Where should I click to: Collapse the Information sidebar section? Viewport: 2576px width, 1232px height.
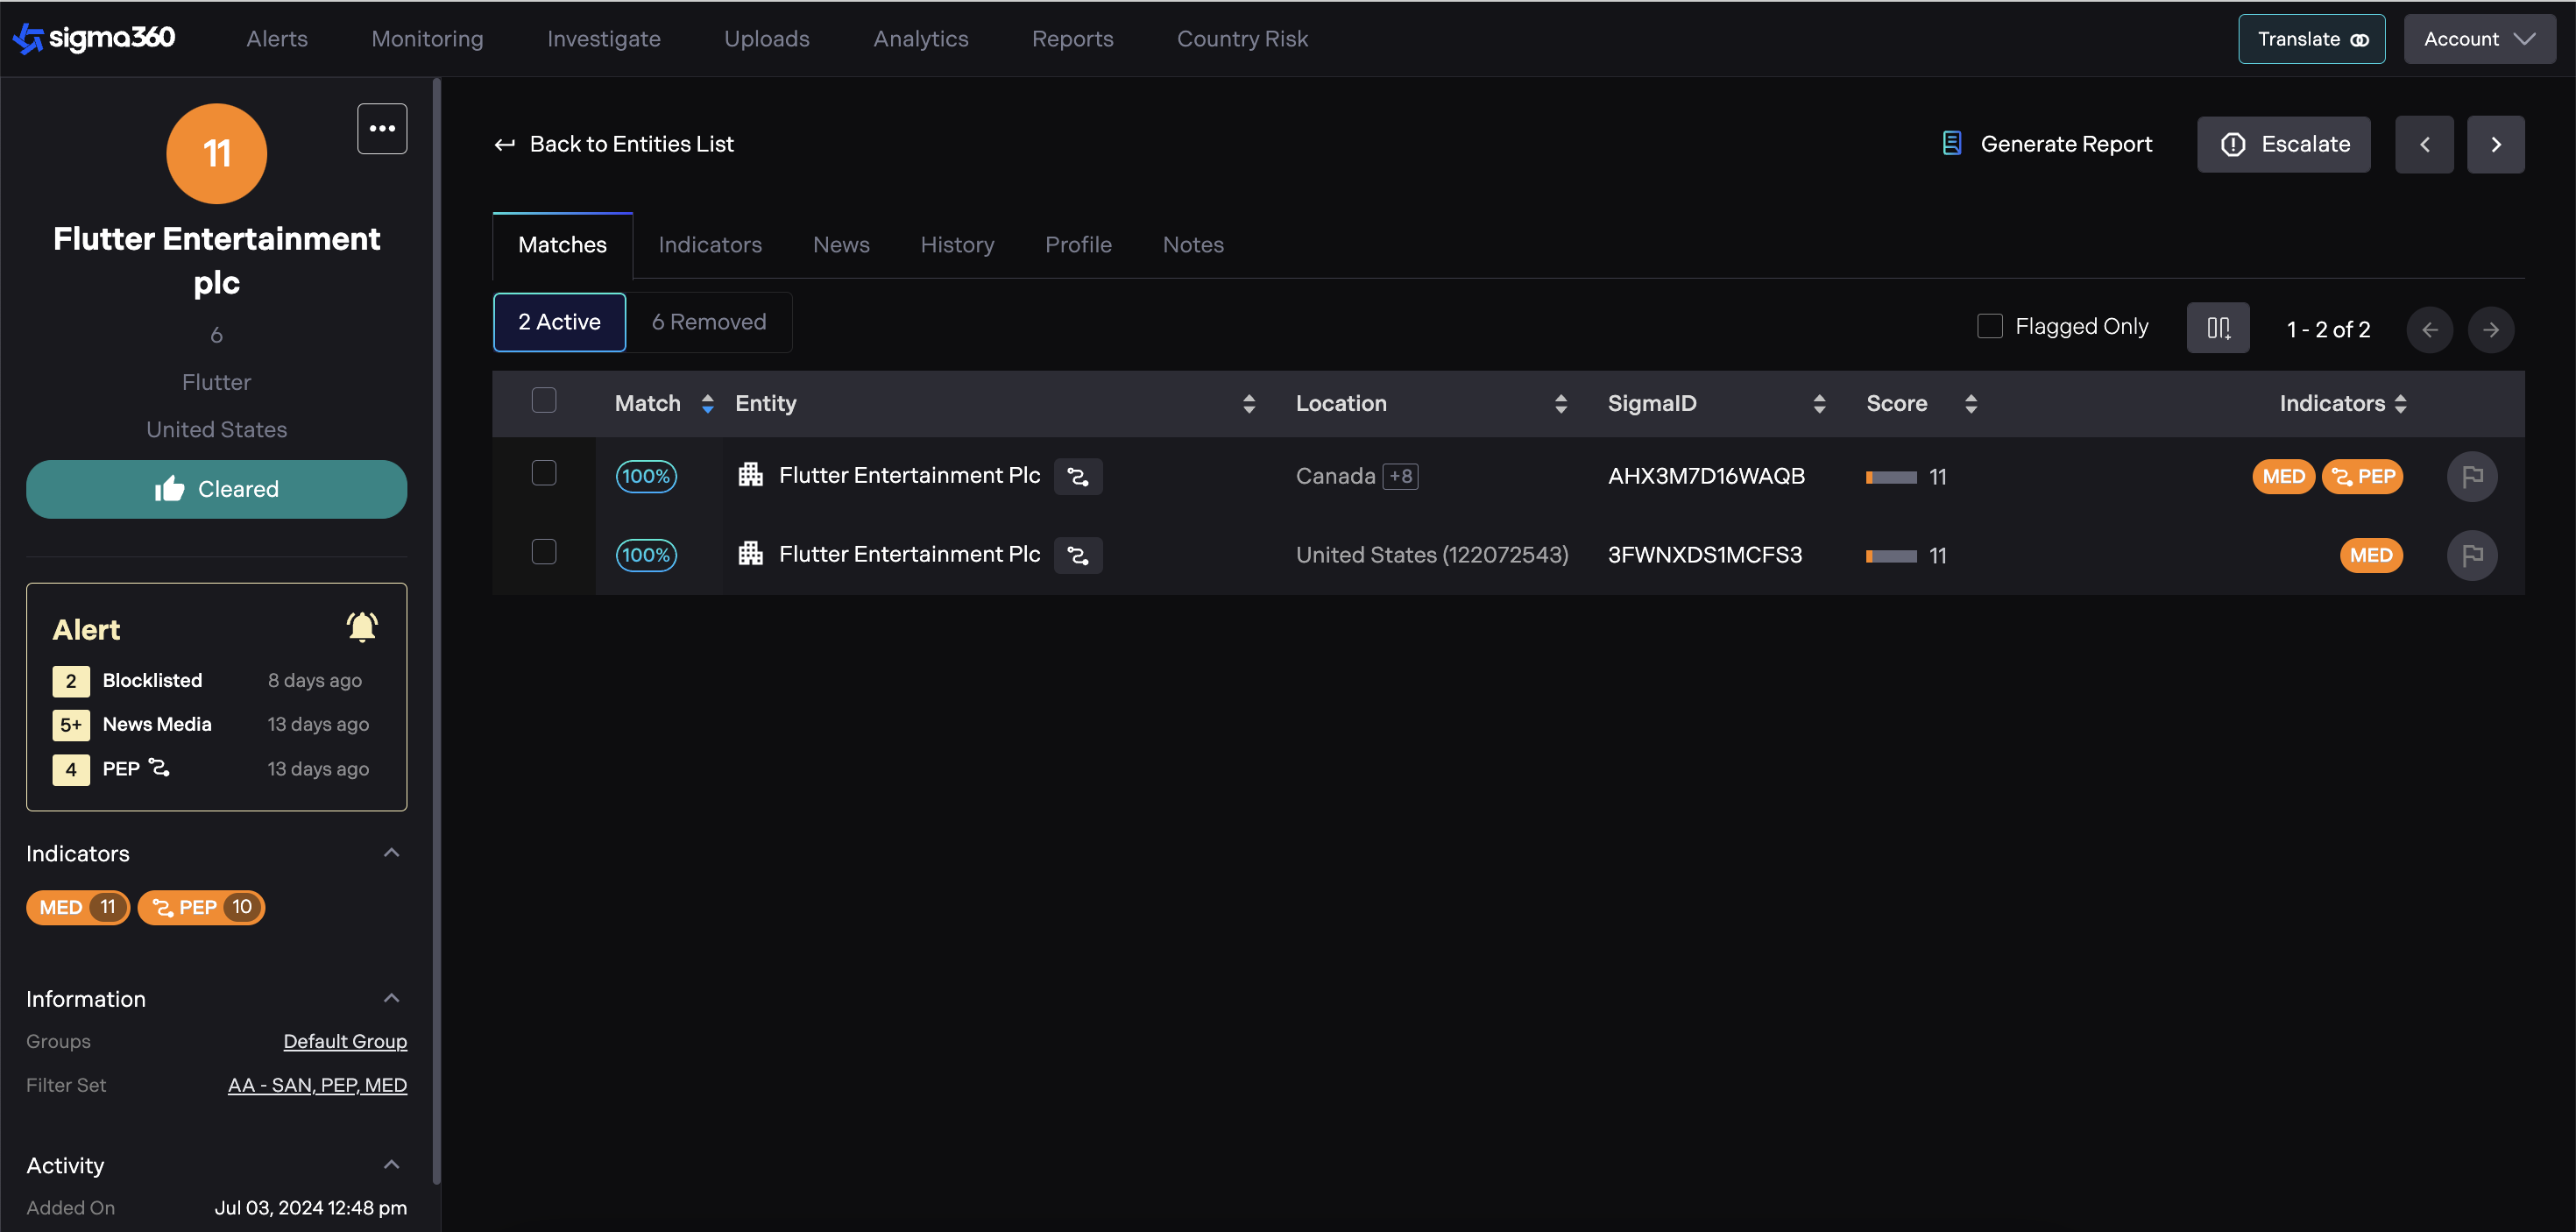pyautogui.click(x=392, y=998)
